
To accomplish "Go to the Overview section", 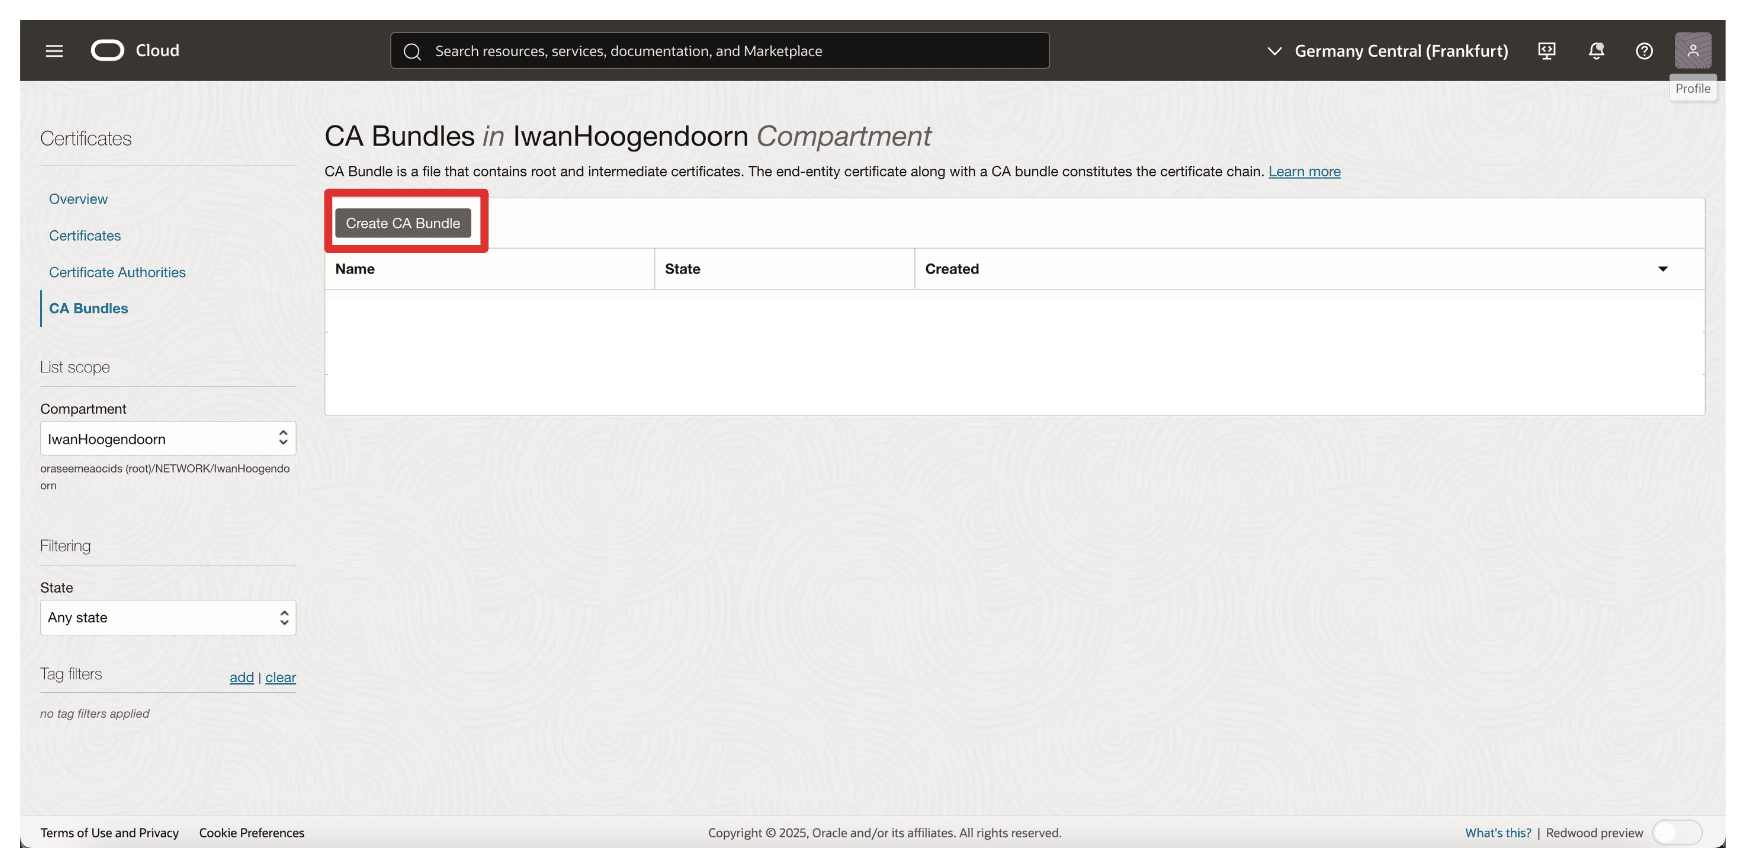I will [x=78, y=199].
